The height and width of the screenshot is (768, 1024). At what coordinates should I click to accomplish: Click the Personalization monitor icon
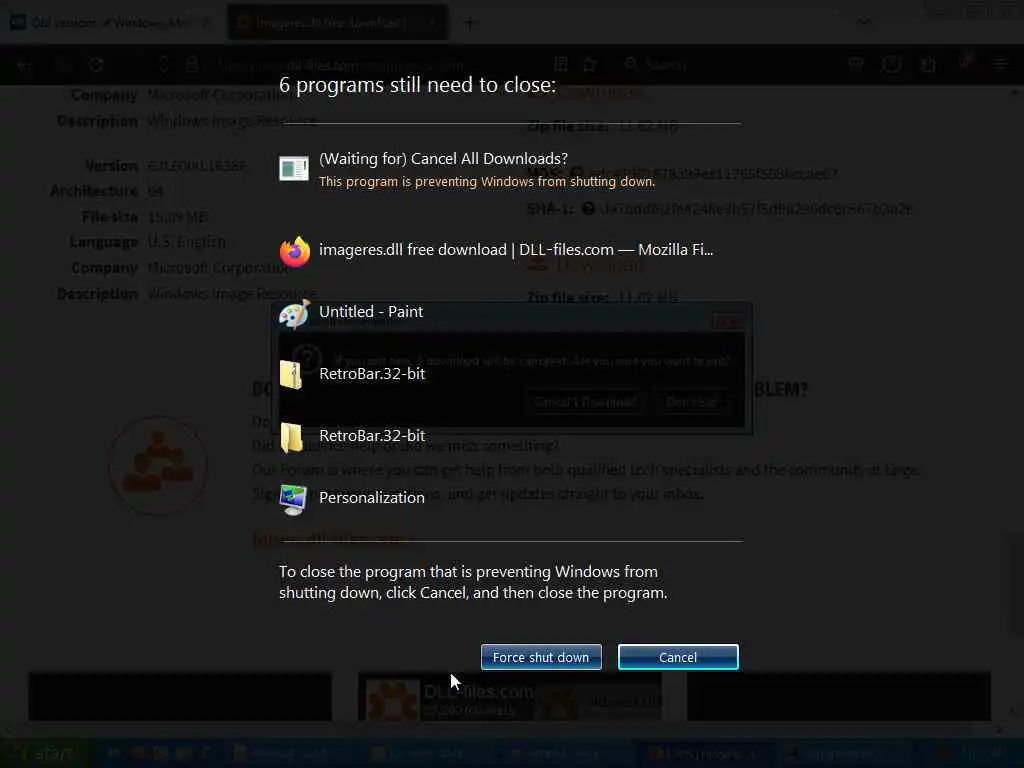pyautogui.click(x=293, y=500)
